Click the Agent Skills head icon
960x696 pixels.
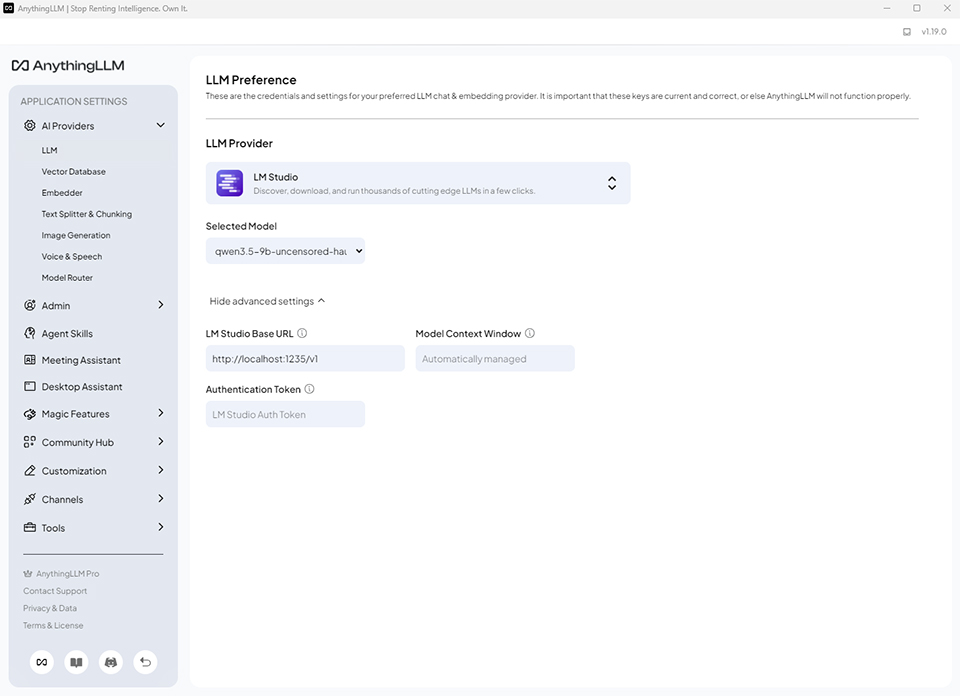tap(29, 333)
